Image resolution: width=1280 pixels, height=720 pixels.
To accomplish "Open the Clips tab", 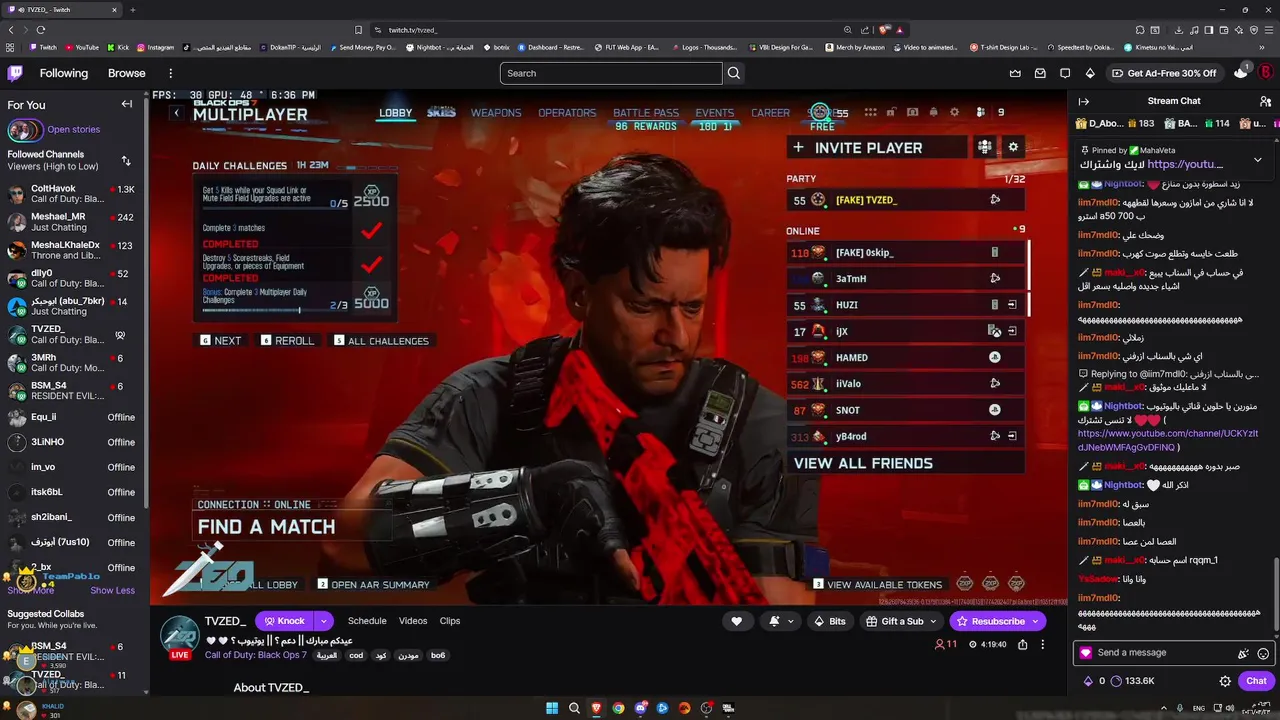I will pos(450,621).
